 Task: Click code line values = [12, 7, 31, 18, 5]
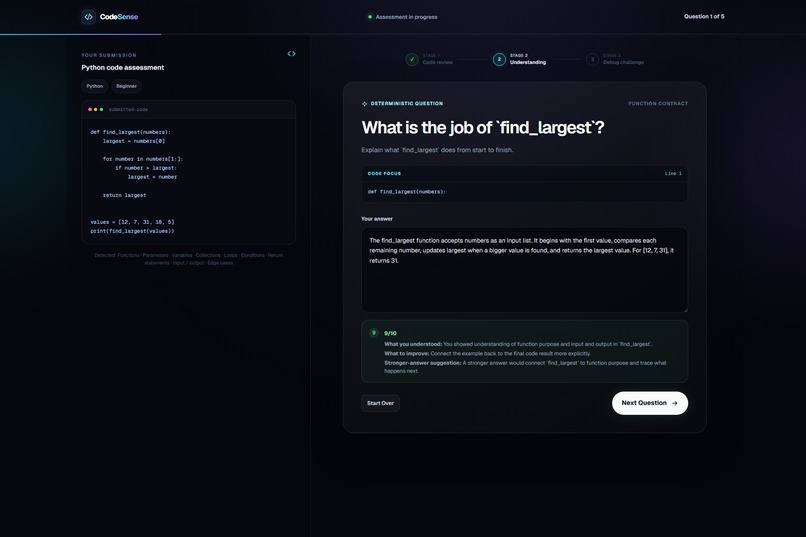pos(132,222)
